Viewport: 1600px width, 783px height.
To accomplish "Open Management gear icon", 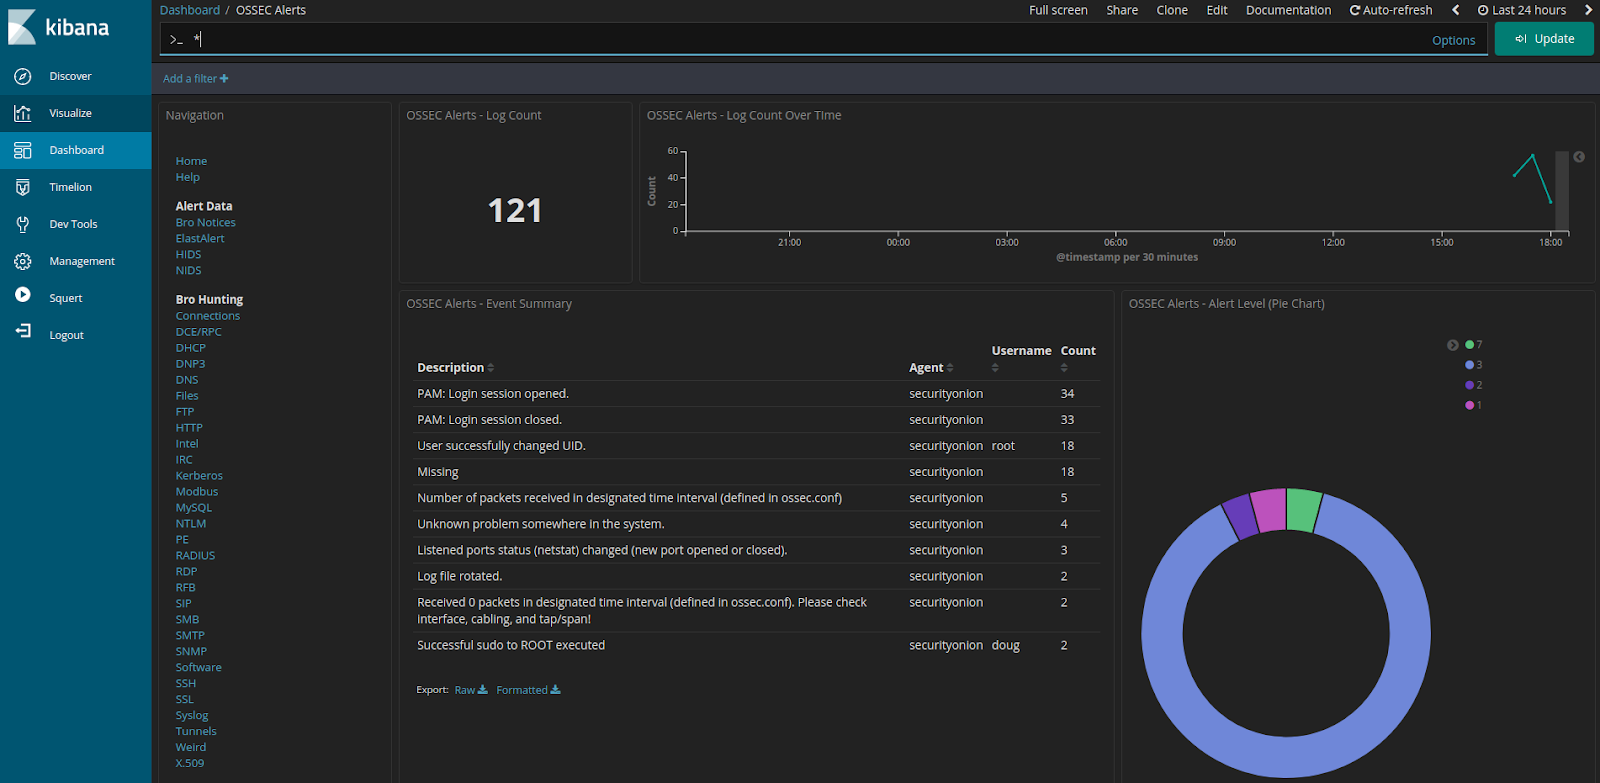I will click(x=22, y=261).
